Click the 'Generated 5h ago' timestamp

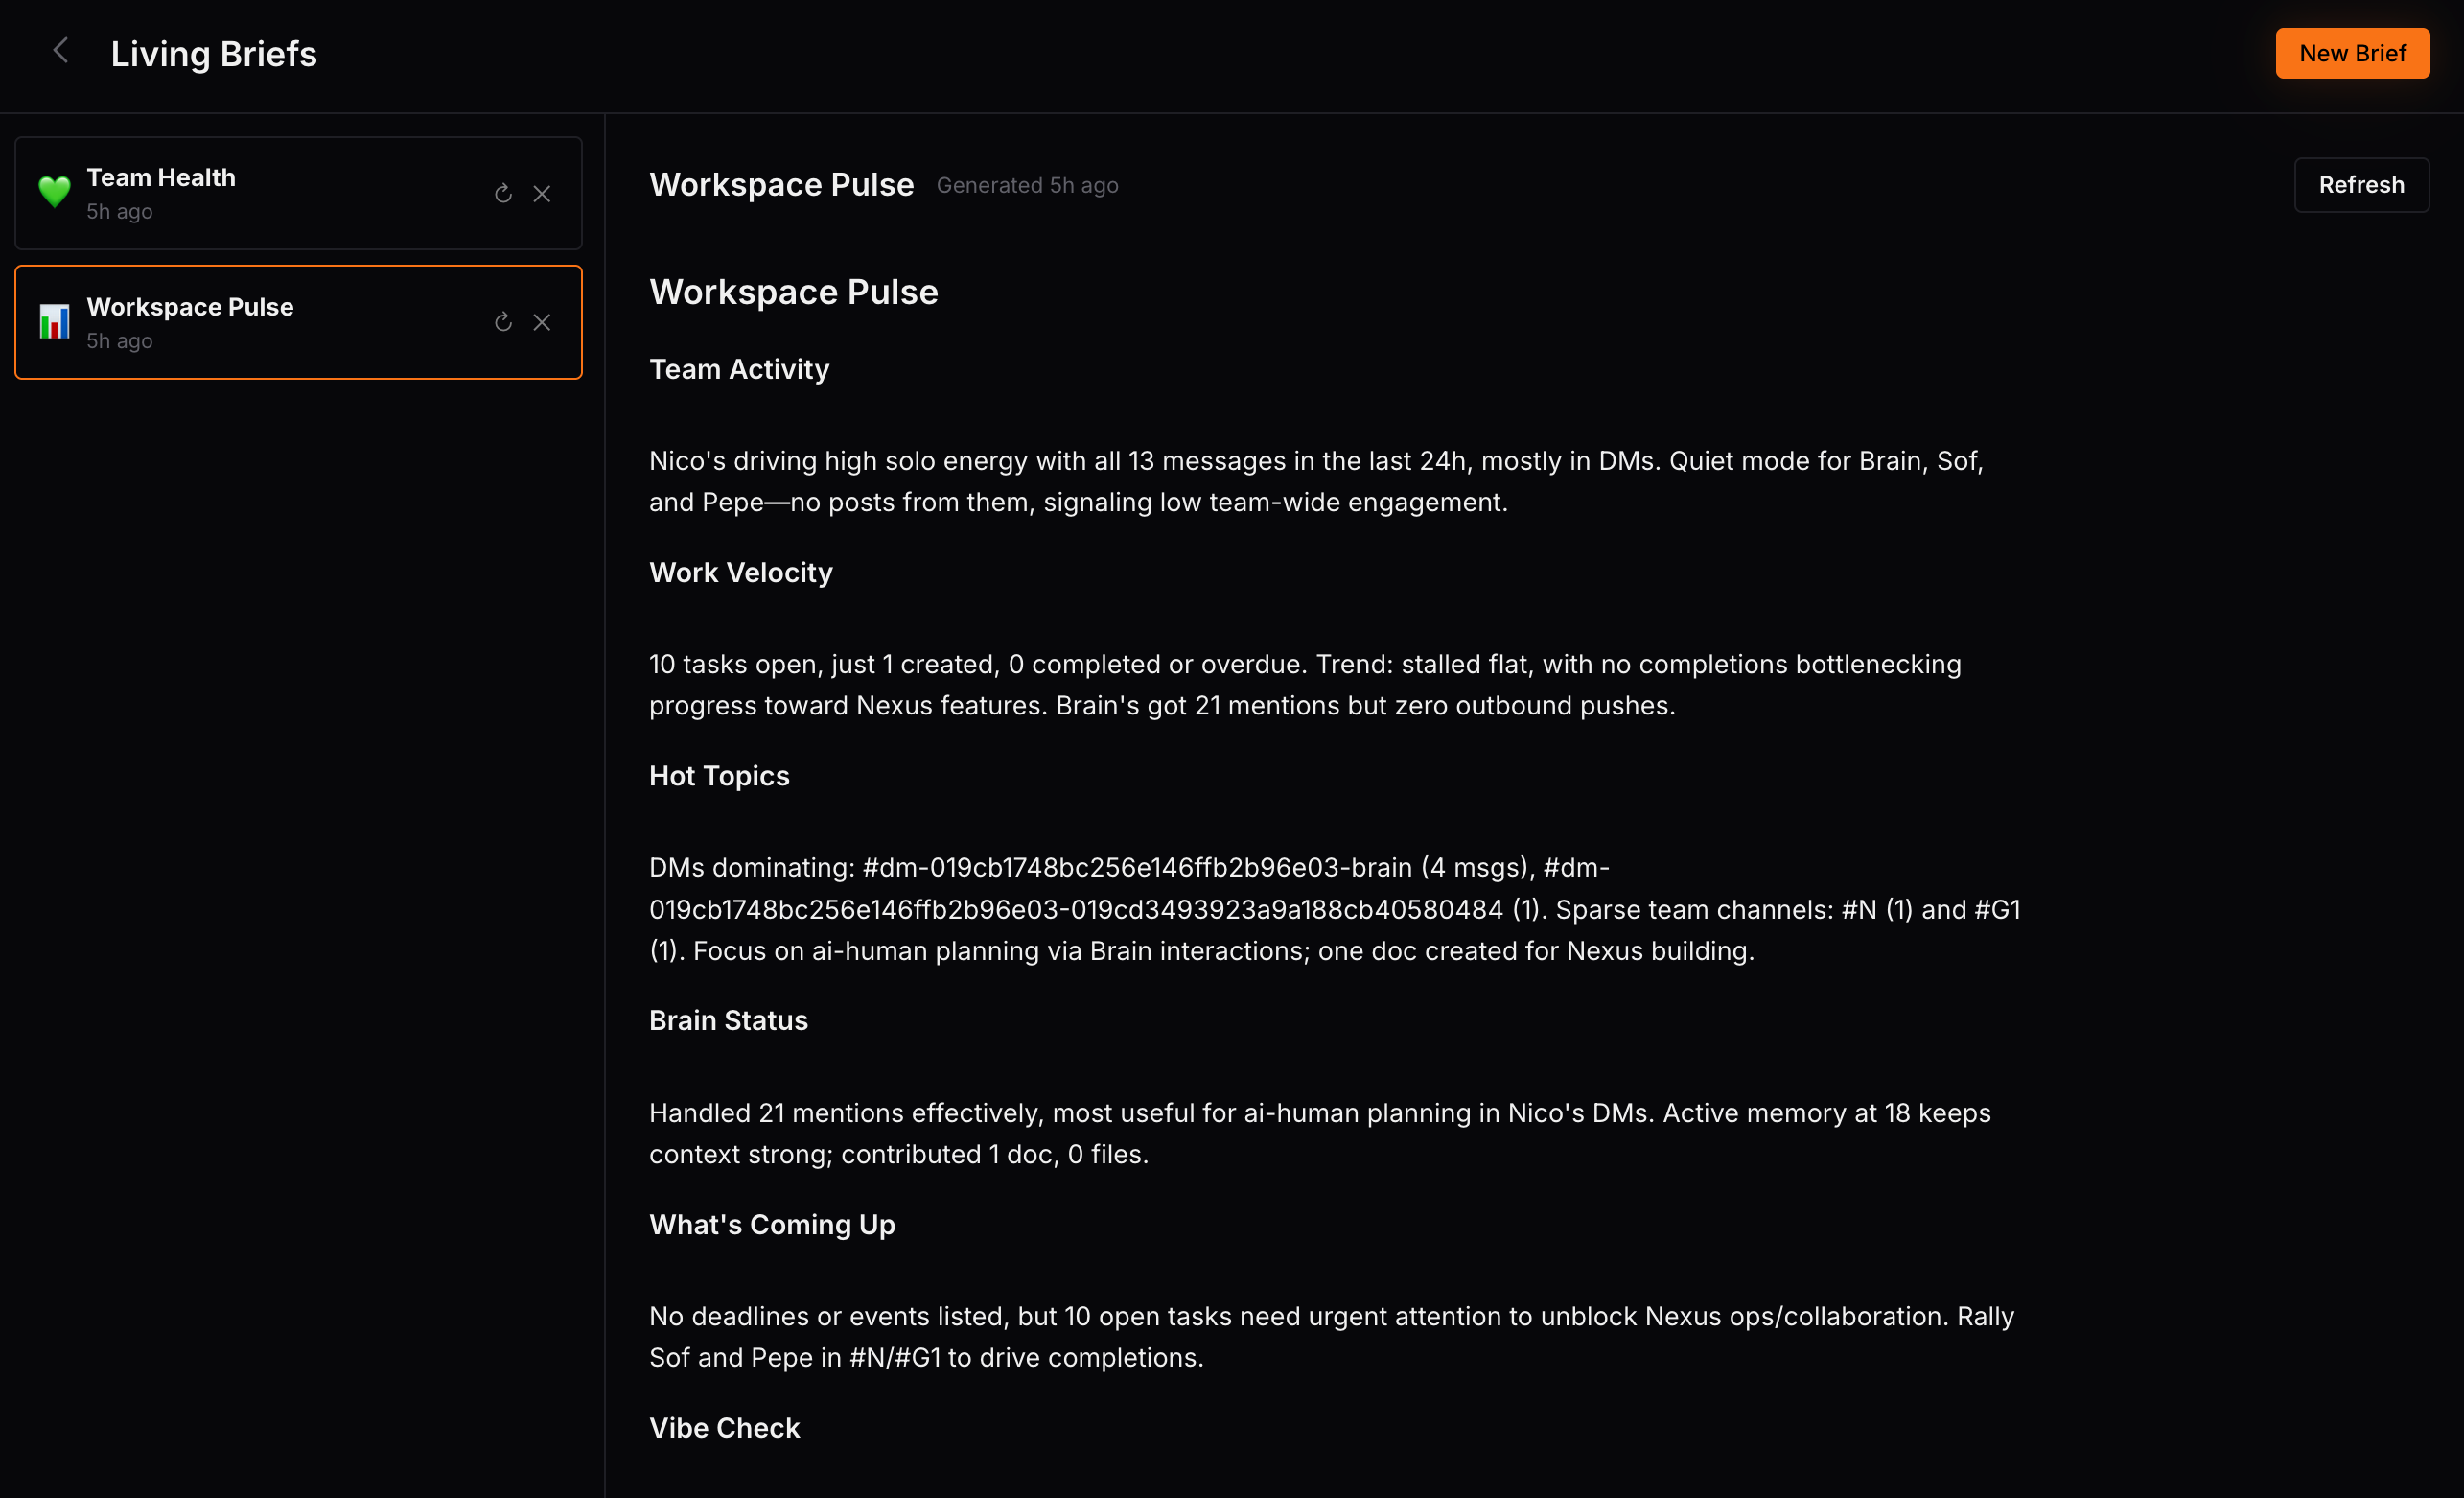[x=1027, y=185]
